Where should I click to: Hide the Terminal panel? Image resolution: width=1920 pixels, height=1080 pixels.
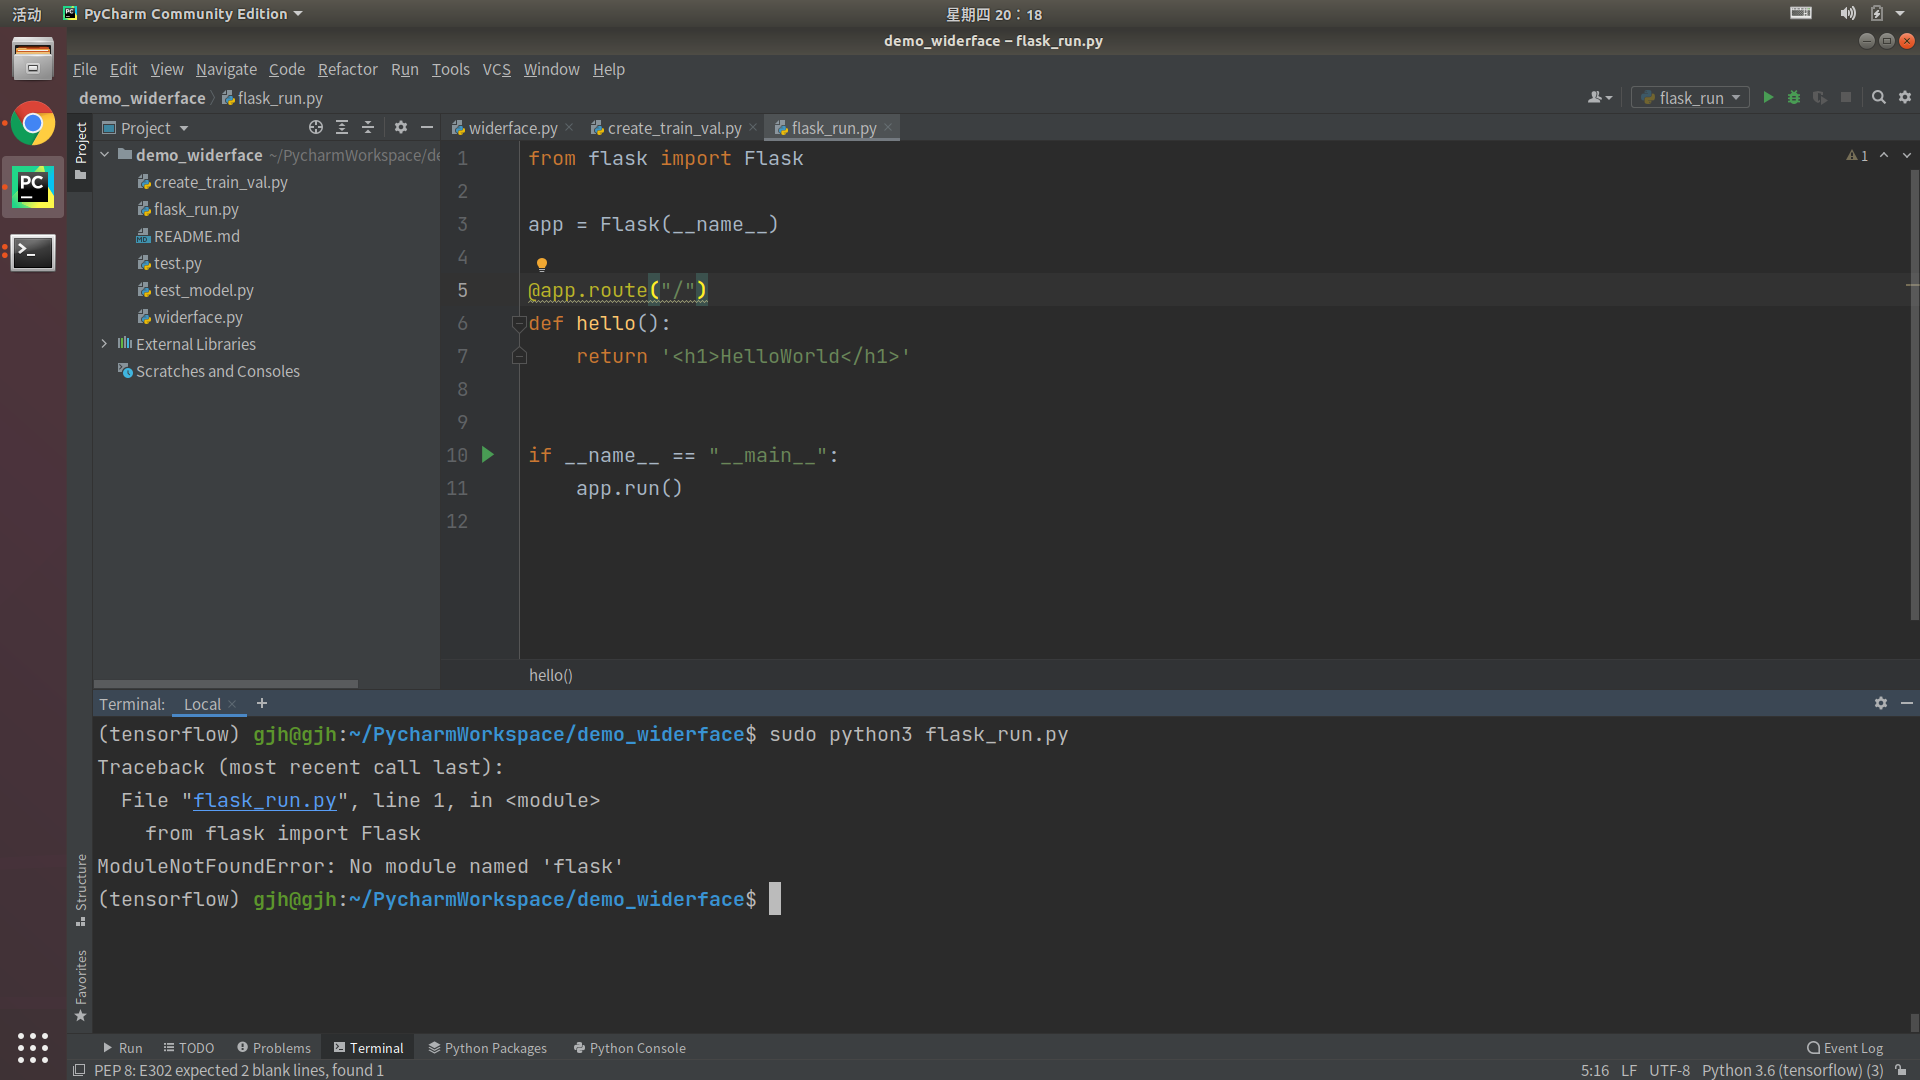click(1907, 703)
